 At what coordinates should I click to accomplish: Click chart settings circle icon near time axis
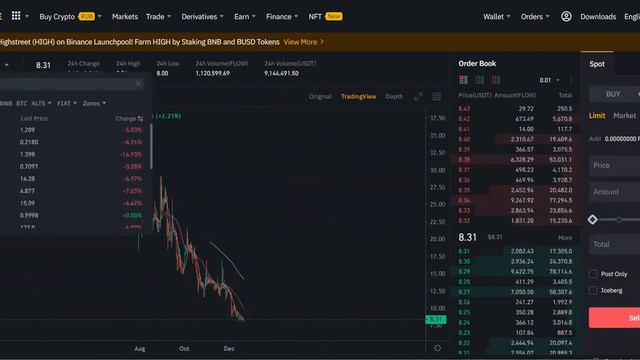click(x=438, y=348)
